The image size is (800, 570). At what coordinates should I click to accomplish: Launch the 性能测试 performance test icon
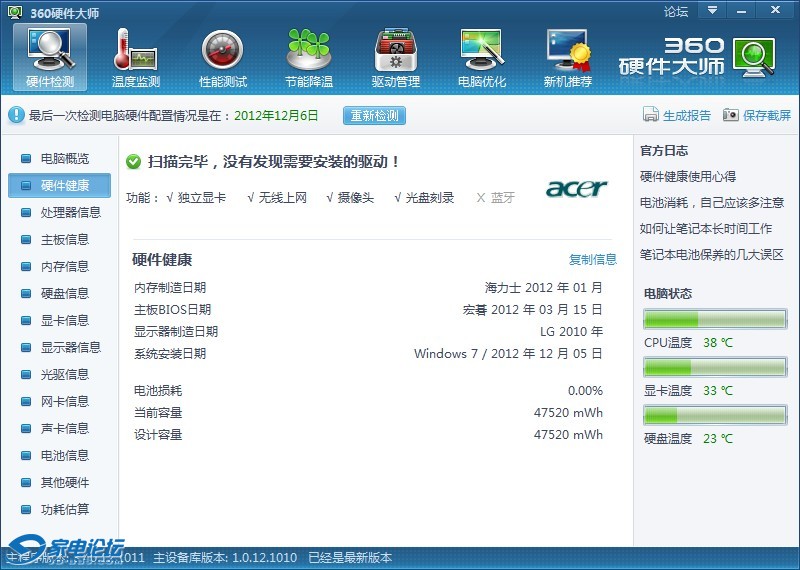point(222,50)
